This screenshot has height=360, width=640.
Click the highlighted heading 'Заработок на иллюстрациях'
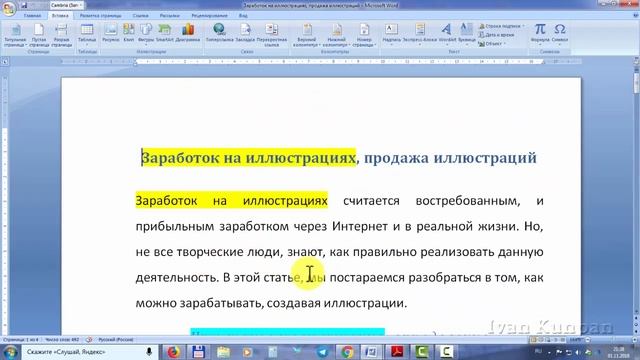[248, 158]
